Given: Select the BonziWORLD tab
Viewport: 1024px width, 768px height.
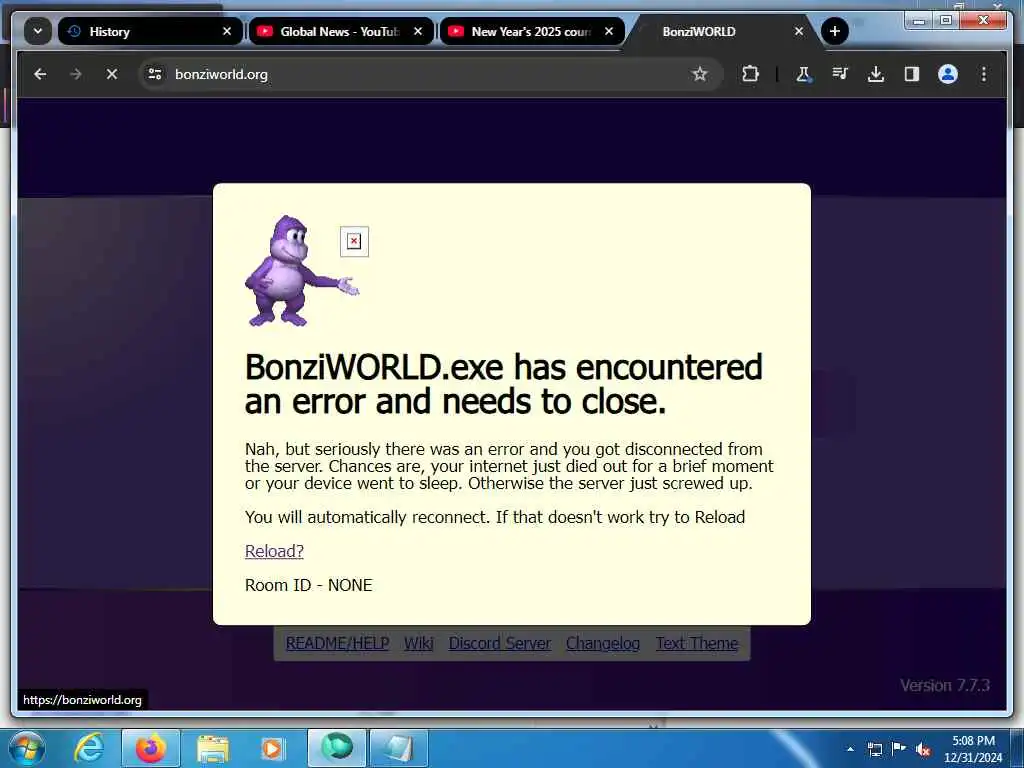Looking at the screenshot, I should click(722, 31).
